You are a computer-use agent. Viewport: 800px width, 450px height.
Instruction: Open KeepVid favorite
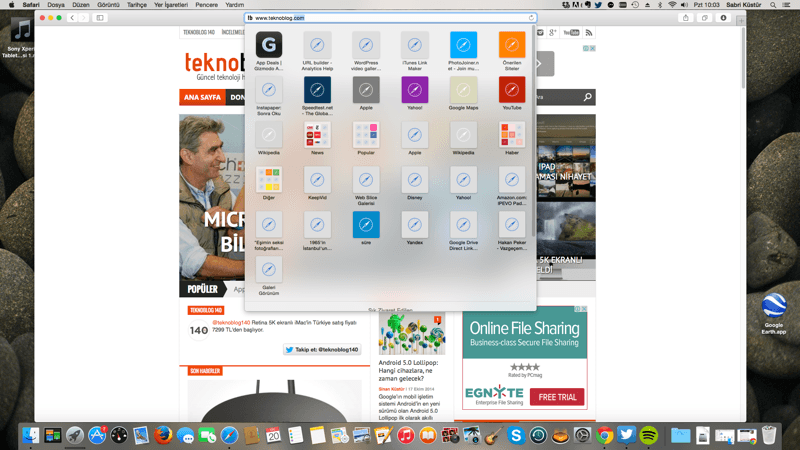(317, 180)
